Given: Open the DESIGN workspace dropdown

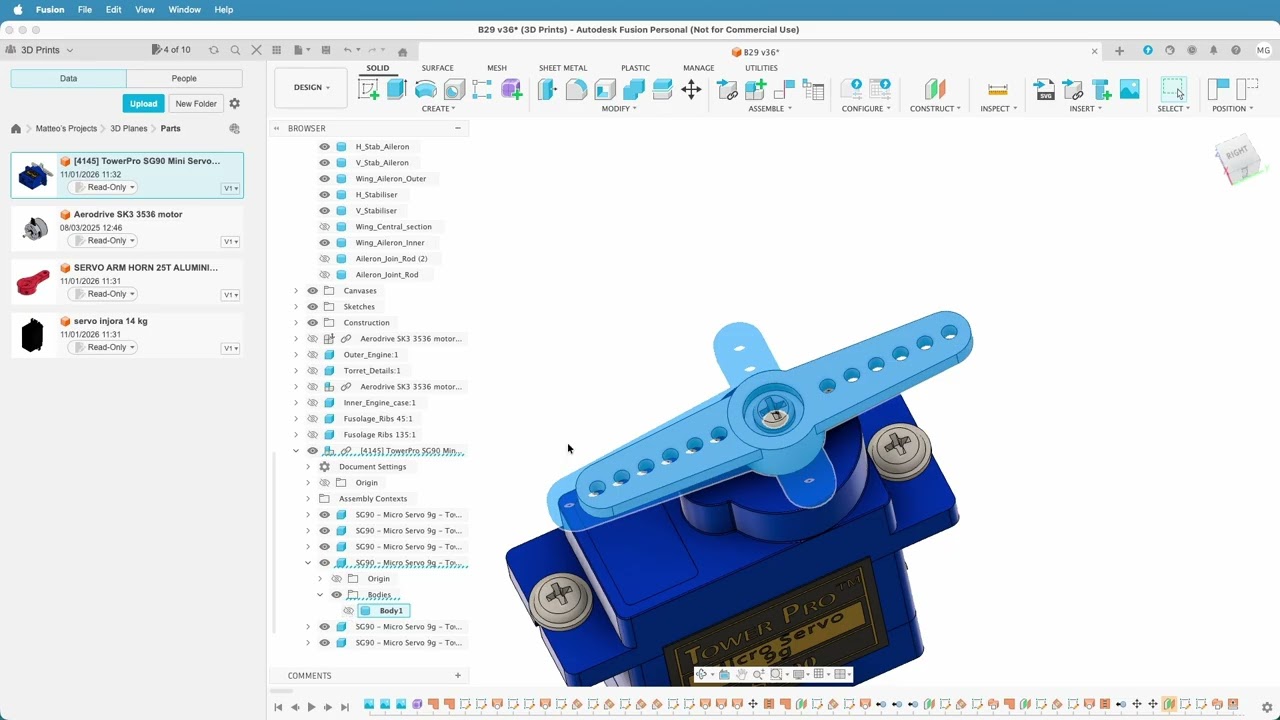Looking at the screenshot, I should (312, 88).
